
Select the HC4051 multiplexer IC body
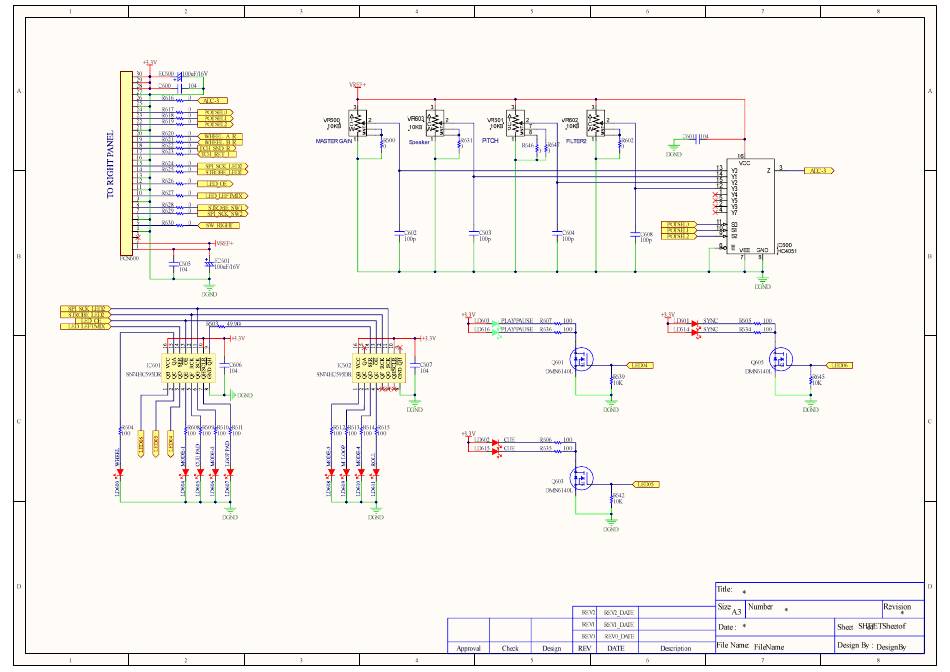pos(750,206)
